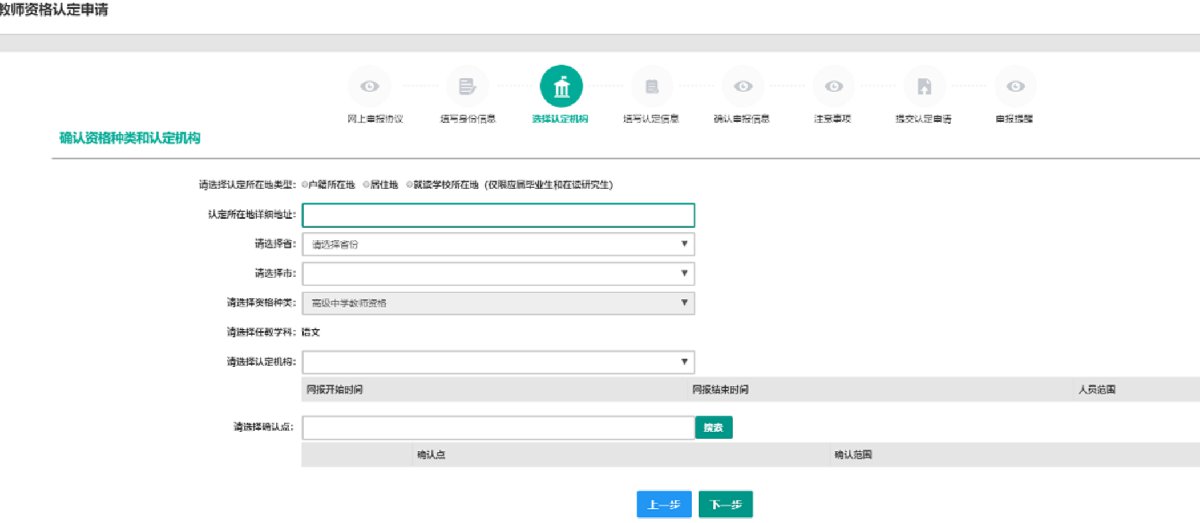
Task: Click the 请选择确认点 search field
Action: coord(497,428)
